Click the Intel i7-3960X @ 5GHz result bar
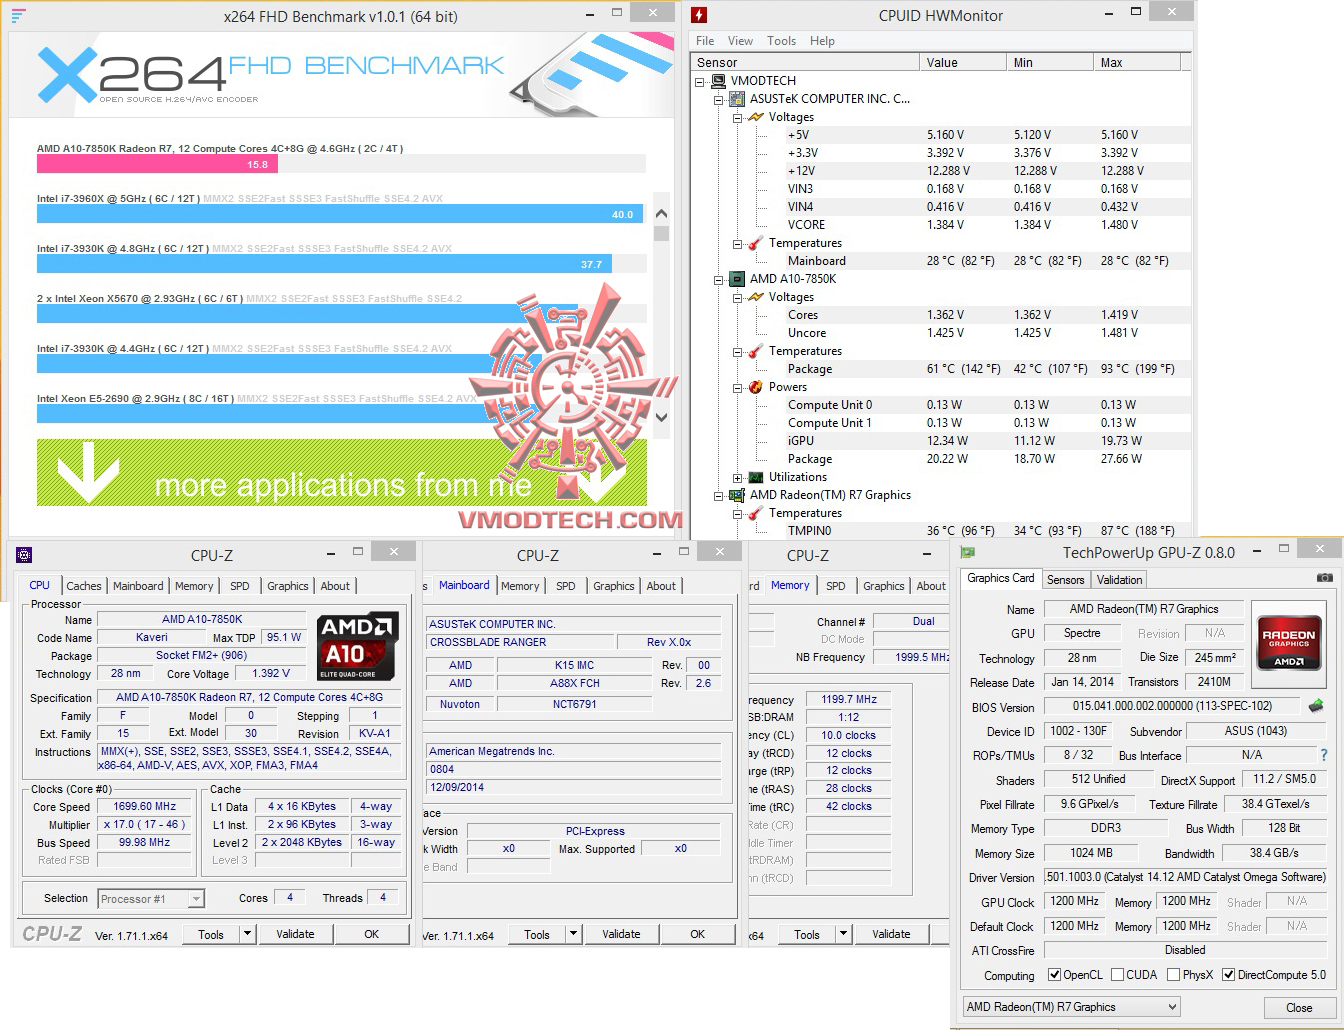 coord(340,214)
